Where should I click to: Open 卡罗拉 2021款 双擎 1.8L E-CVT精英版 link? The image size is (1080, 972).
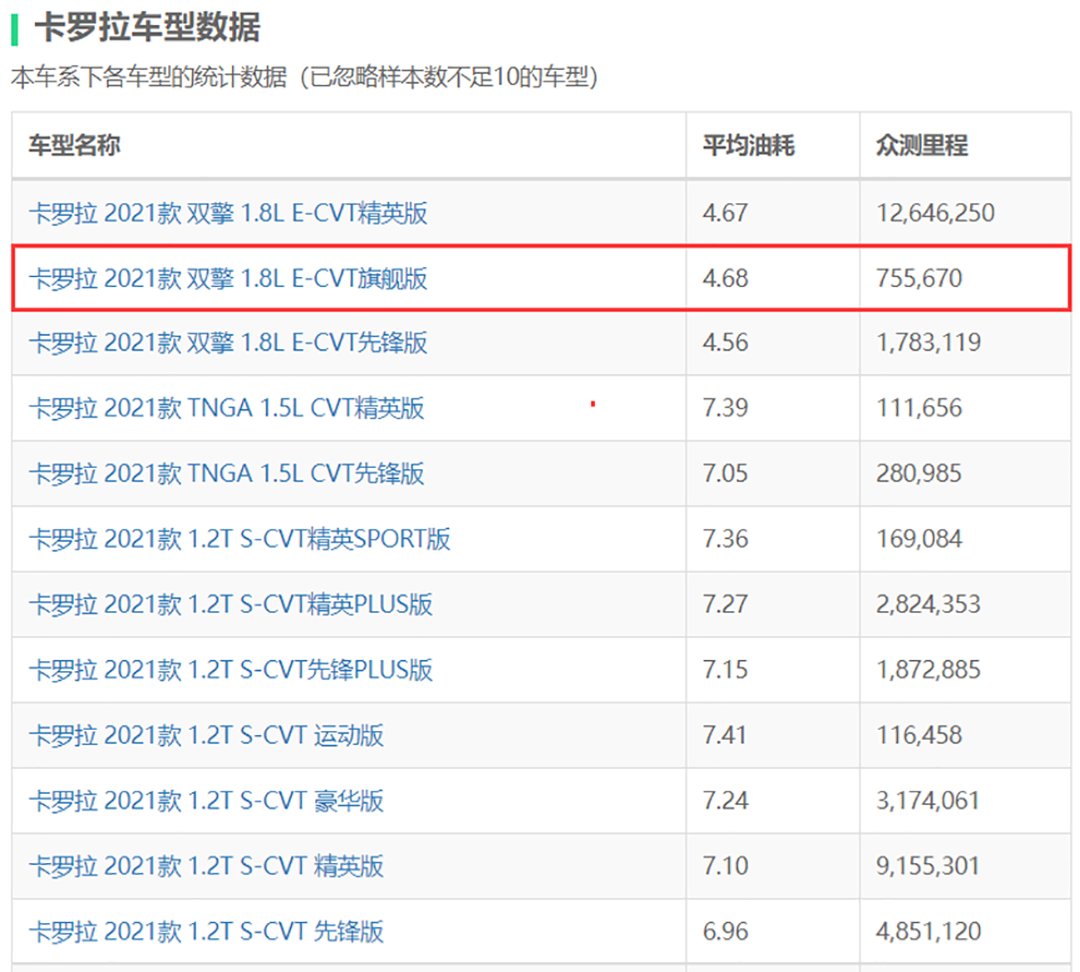(228, 212)
